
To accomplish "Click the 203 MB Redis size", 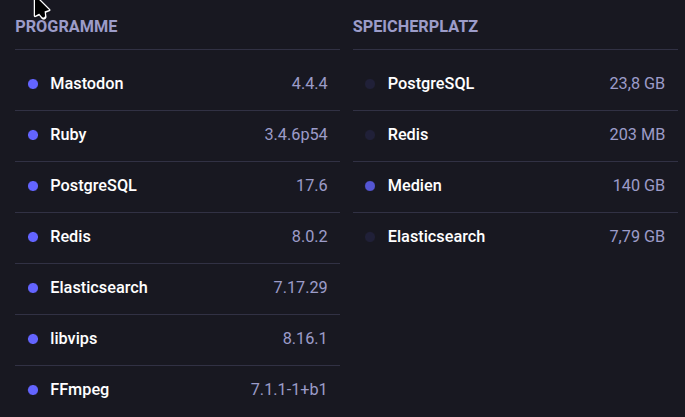I will (637, 135).
